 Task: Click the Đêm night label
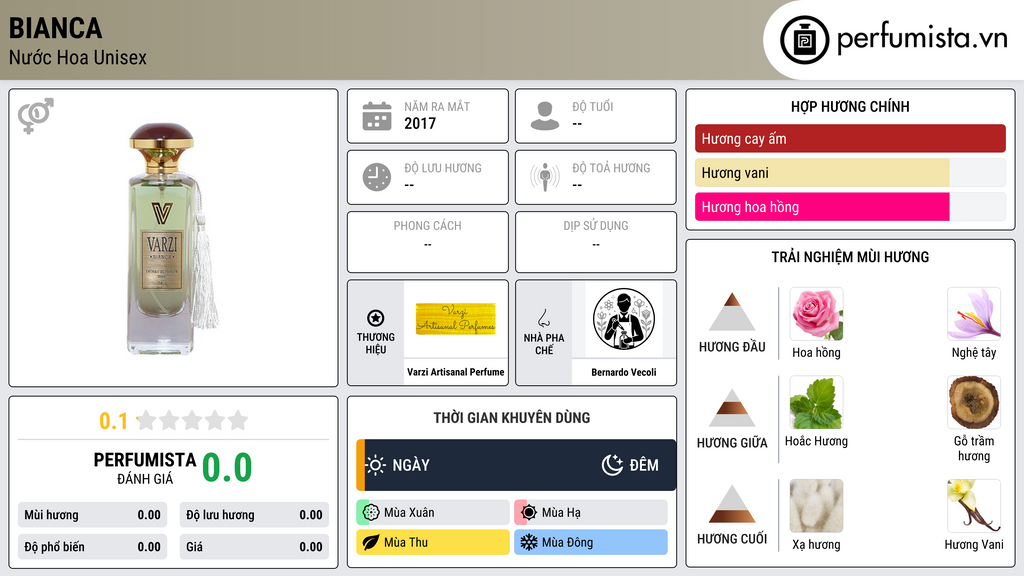pyautogui.click(x=644, y=465)
